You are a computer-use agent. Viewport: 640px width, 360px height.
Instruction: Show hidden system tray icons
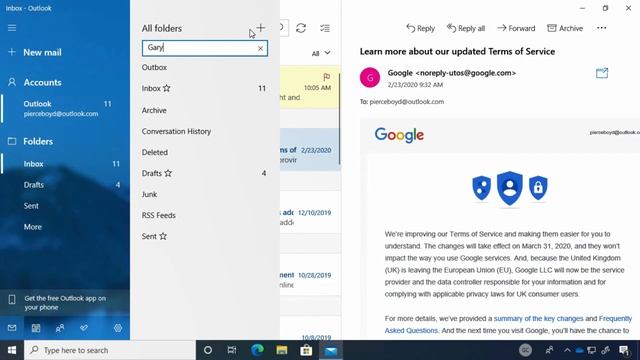[x=567, y=350]
